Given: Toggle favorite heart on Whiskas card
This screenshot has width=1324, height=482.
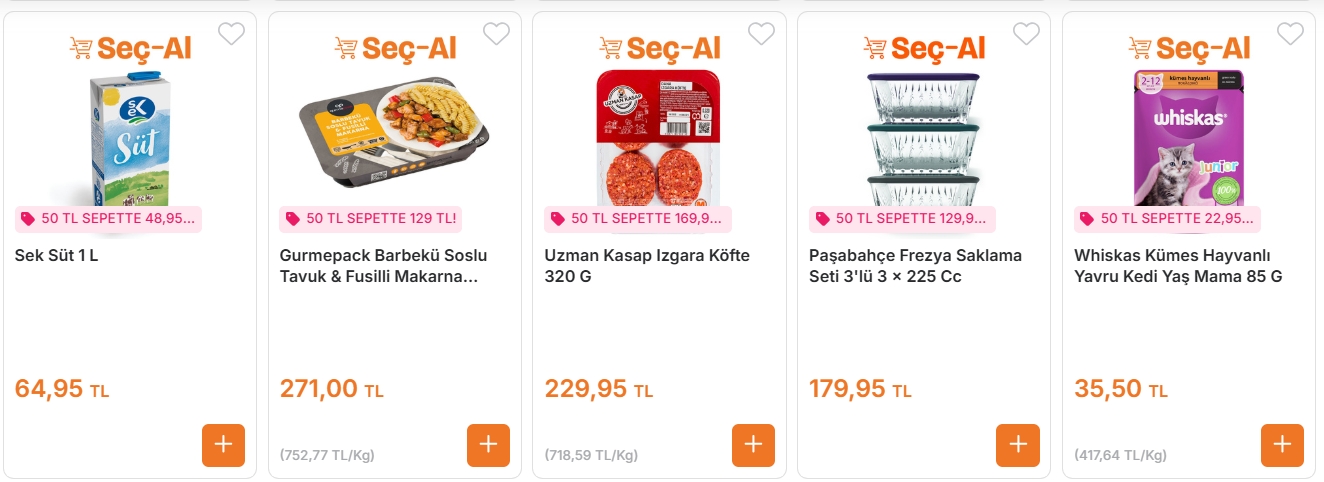Looking at the screenshot, I should (x=1290, y=34).
